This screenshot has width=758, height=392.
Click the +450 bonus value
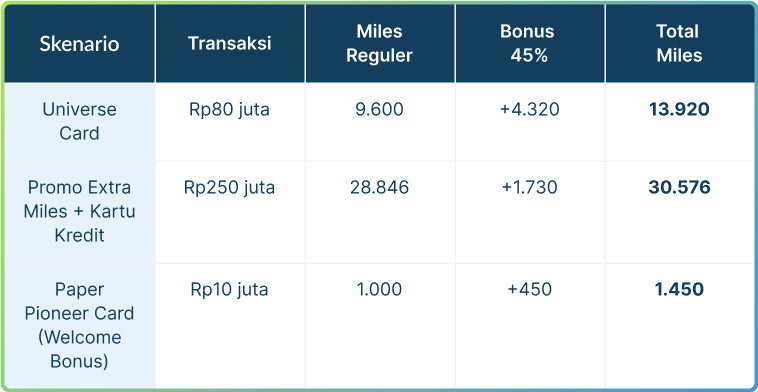coord(529,289)
